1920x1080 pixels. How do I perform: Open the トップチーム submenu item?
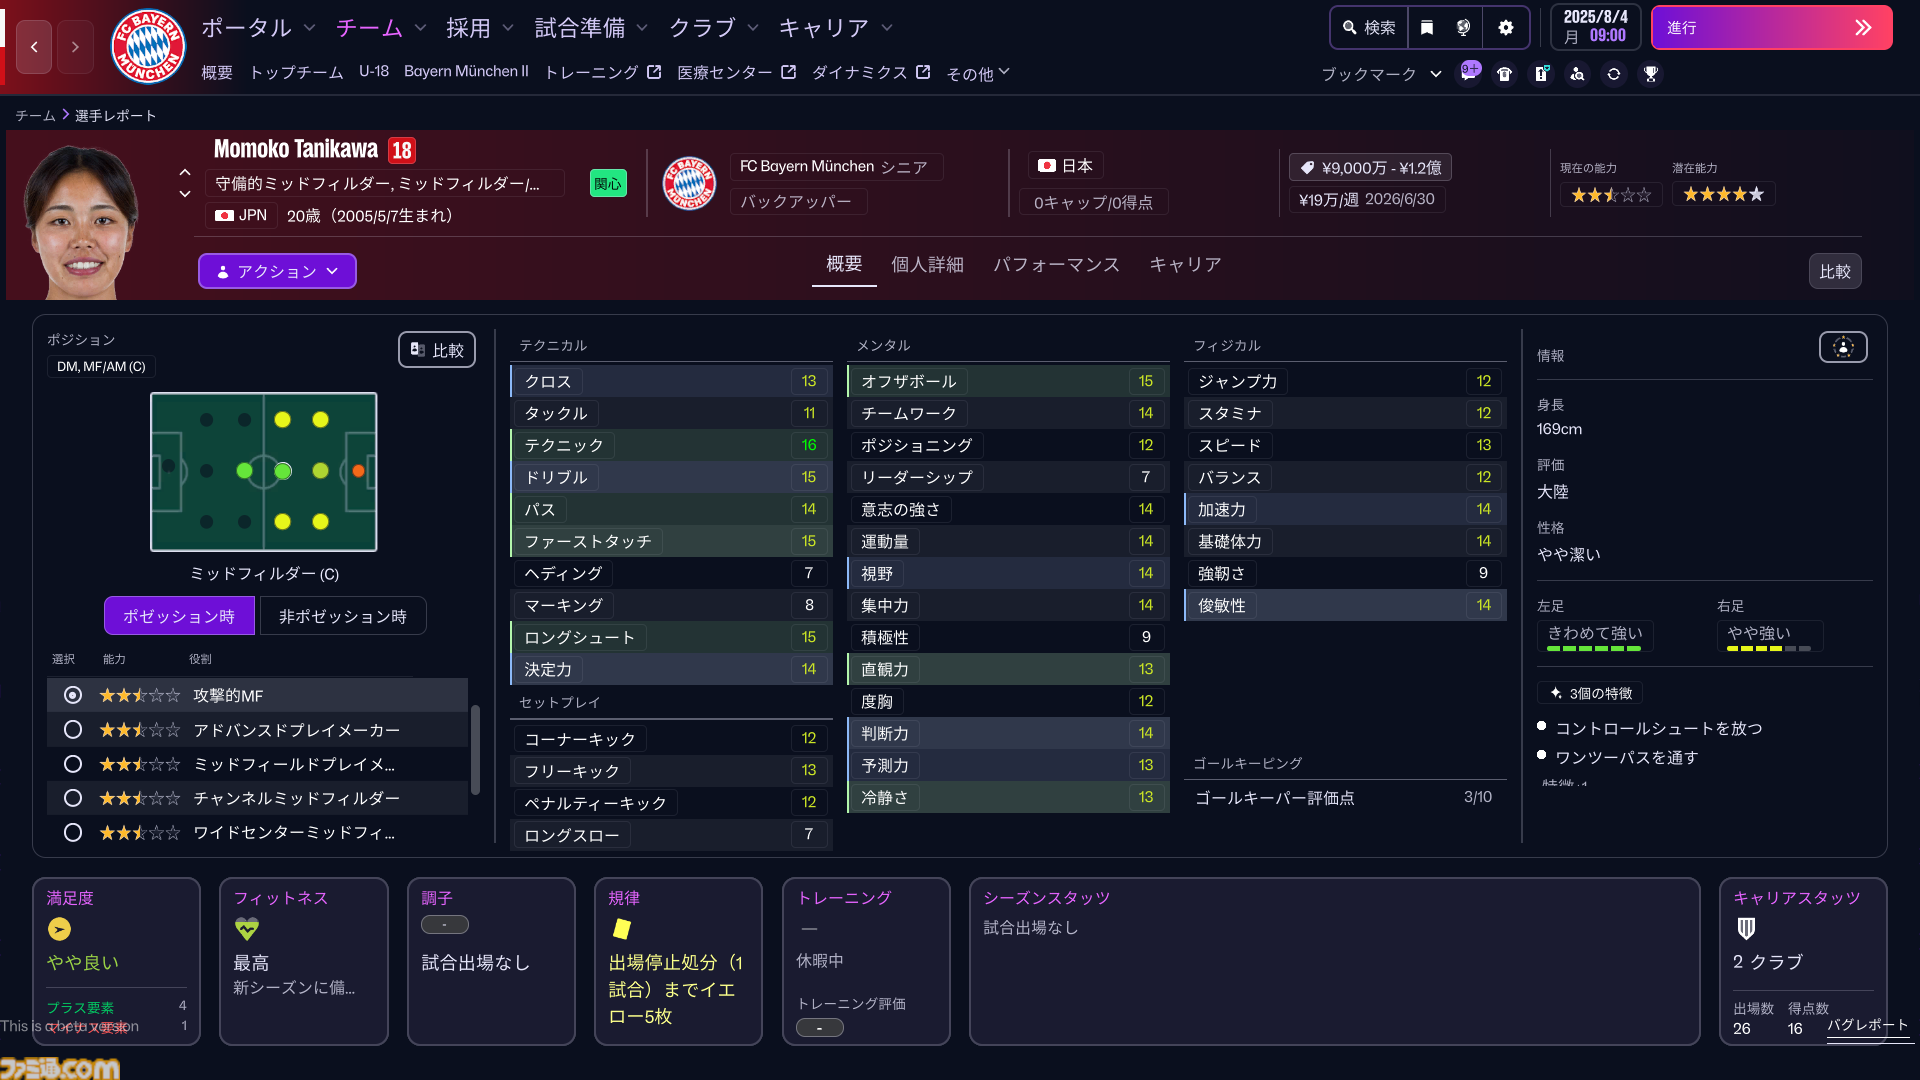coord(296,72)
